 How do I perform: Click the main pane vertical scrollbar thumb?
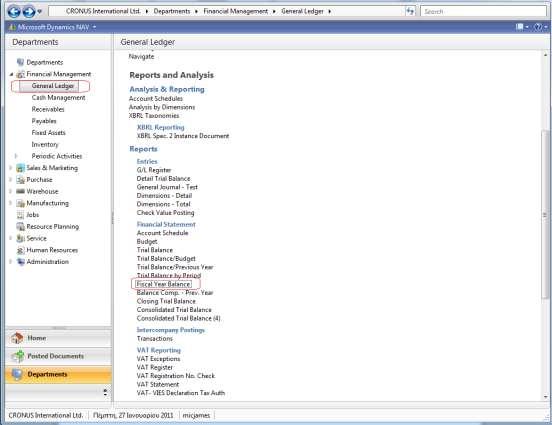pyautogui.click(x=545, y=215)
